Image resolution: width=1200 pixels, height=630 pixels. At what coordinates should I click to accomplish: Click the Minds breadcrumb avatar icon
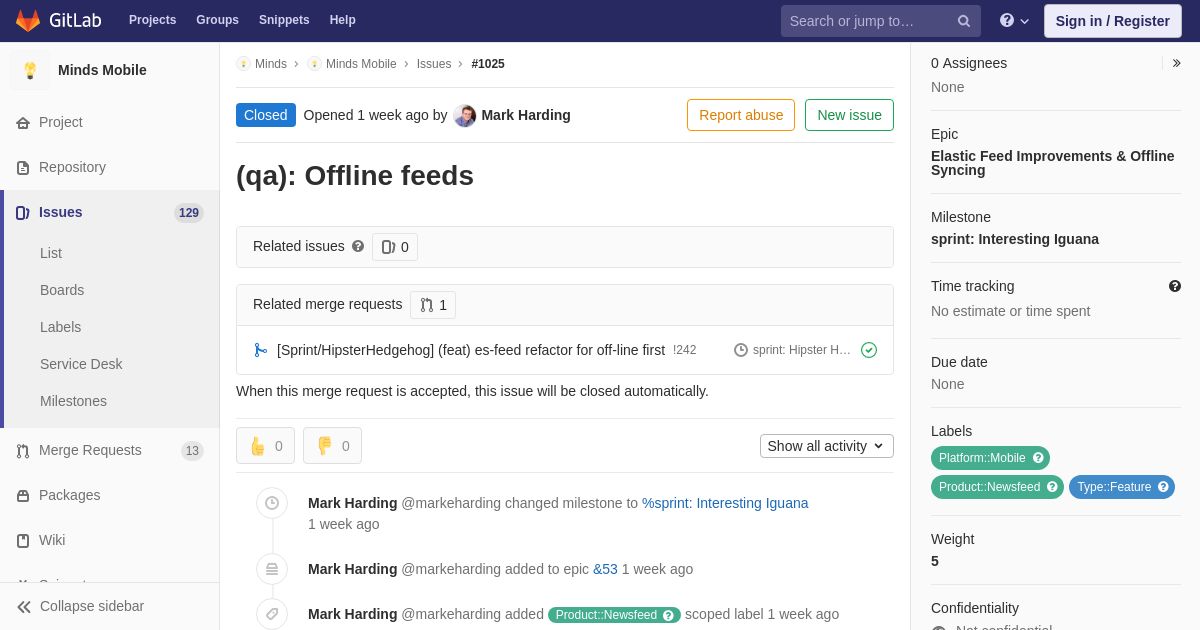(243, 64)
